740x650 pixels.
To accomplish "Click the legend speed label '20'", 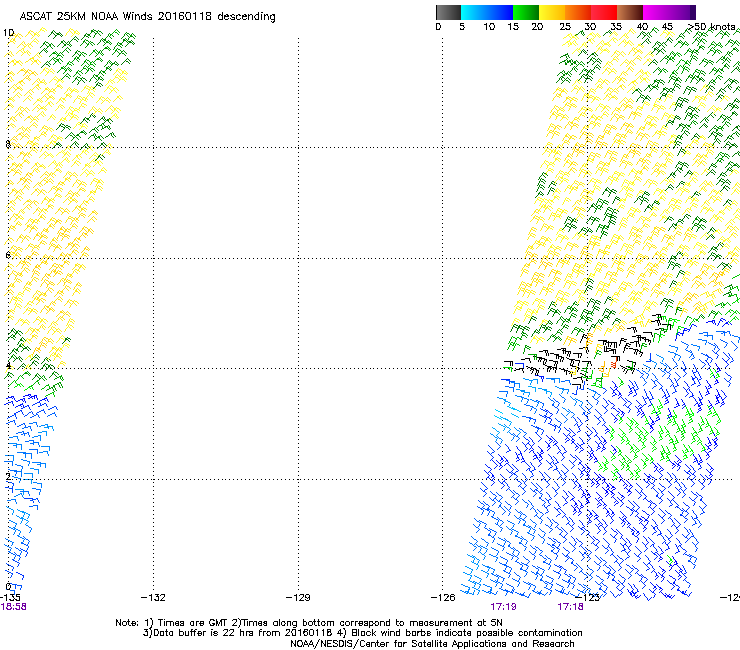I will (537, 27).
